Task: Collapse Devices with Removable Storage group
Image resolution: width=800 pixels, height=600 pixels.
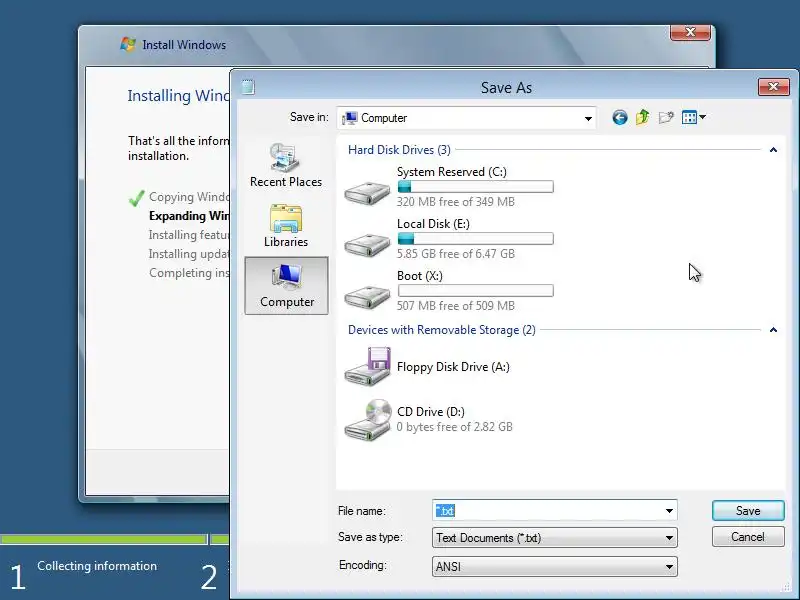Action: coord(773,330)
